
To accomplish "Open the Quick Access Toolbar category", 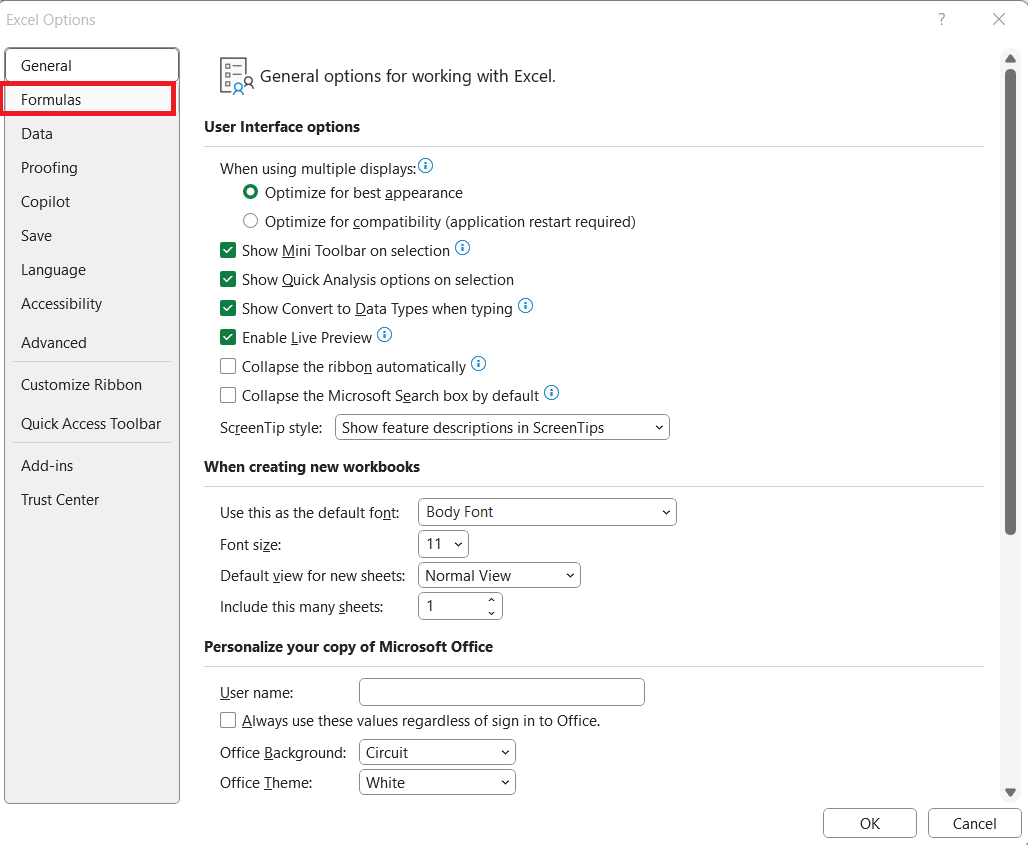I will pos(92,424).
